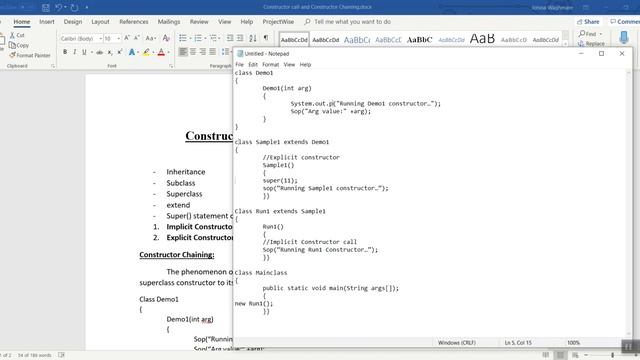640x360 pixels.
Task: Align text left
Action: click(183, 52)
